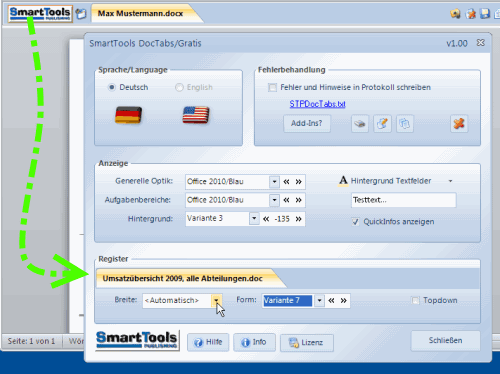Screen dimensions: 500x374
Task: Click the printer icon in Fehlerbehandlung
Action: point(360,124)
